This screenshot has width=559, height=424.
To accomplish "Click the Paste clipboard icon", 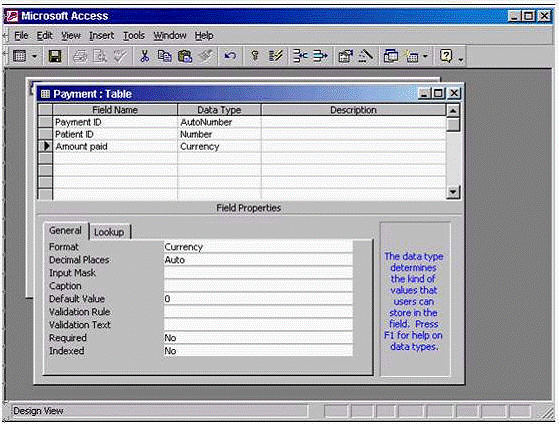I will coord(185,56).
